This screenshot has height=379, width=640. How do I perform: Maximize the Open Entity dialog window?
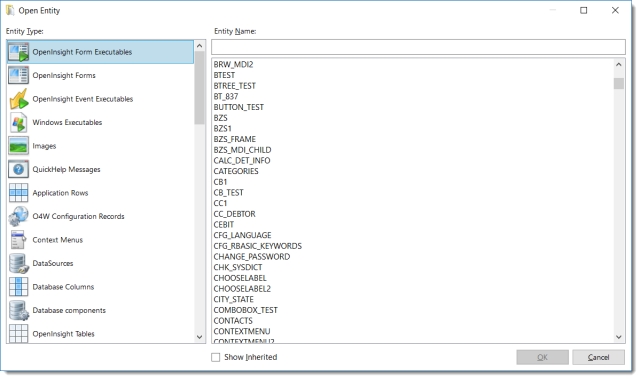(584, 10)
